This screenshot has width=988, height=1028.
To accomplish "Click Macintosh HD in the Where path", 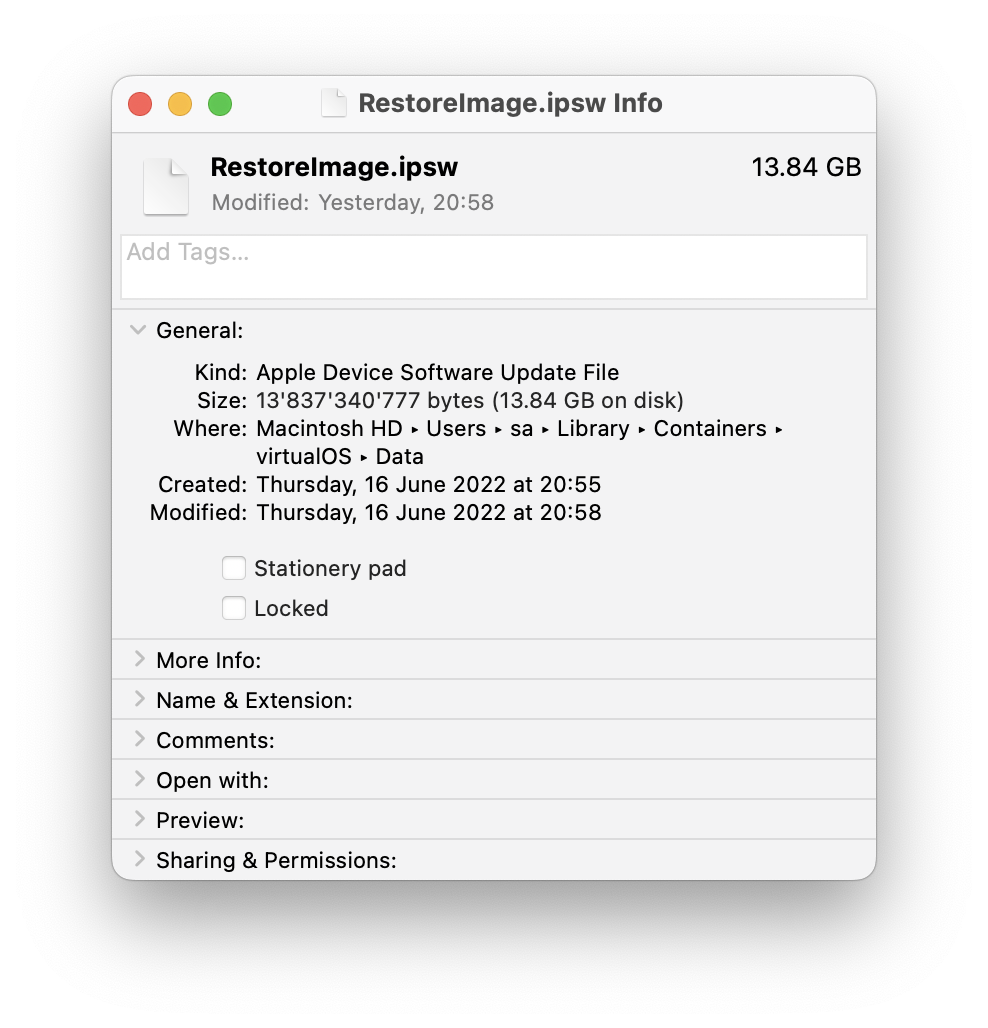I will (x=329, y=429).
